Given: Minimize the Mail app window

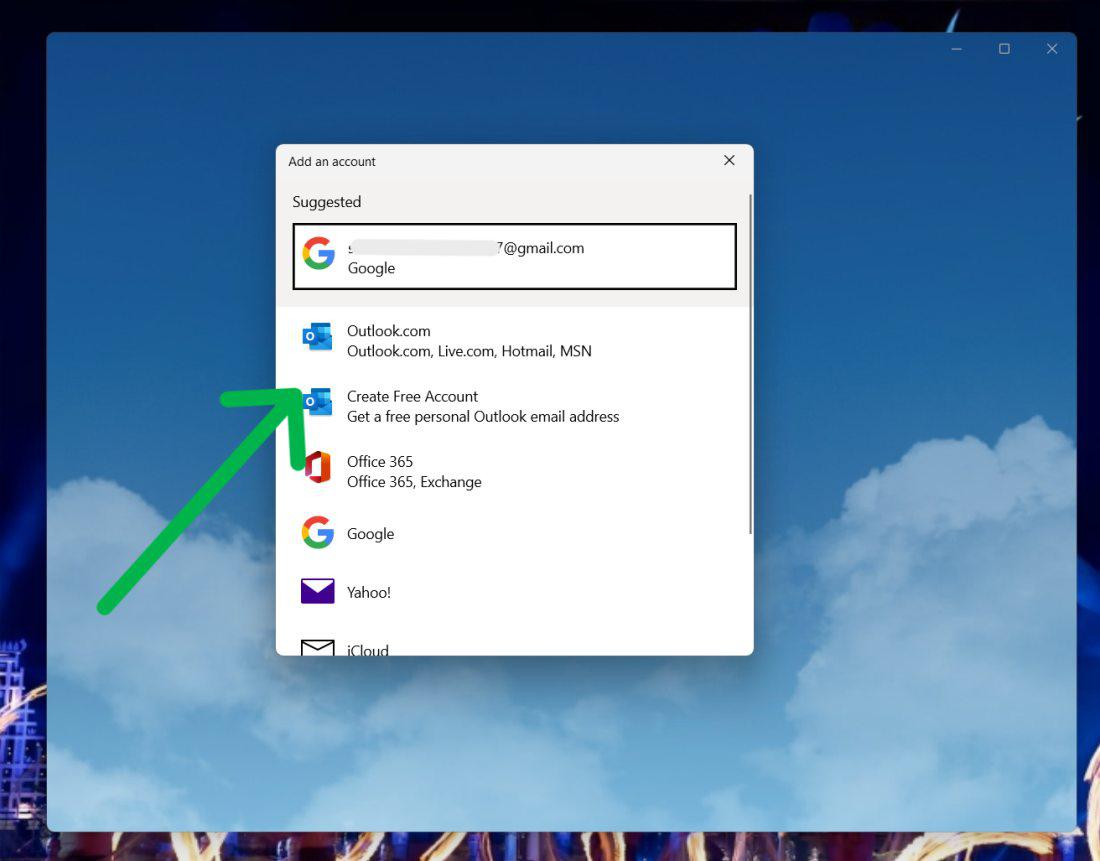Looking at the screenshot, I should (956, 49).
